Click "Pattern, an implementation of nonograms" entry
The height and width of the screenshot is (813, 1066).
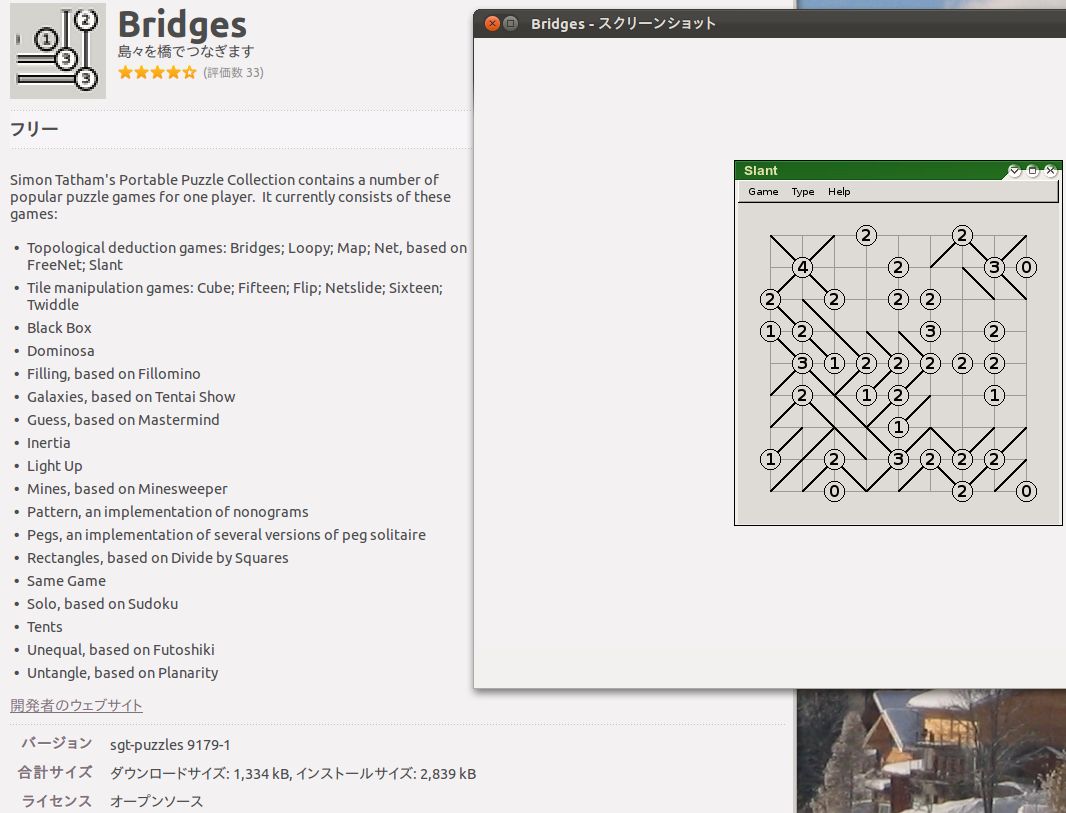point(167,512)
